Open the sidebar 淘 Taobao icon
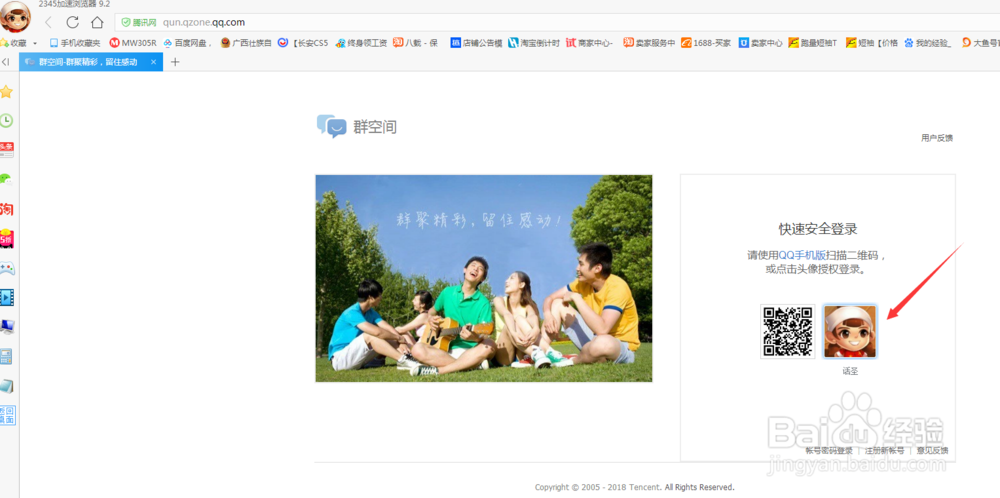The width and height of the screenshot is (1000, 498). click(x=6, y=209)
